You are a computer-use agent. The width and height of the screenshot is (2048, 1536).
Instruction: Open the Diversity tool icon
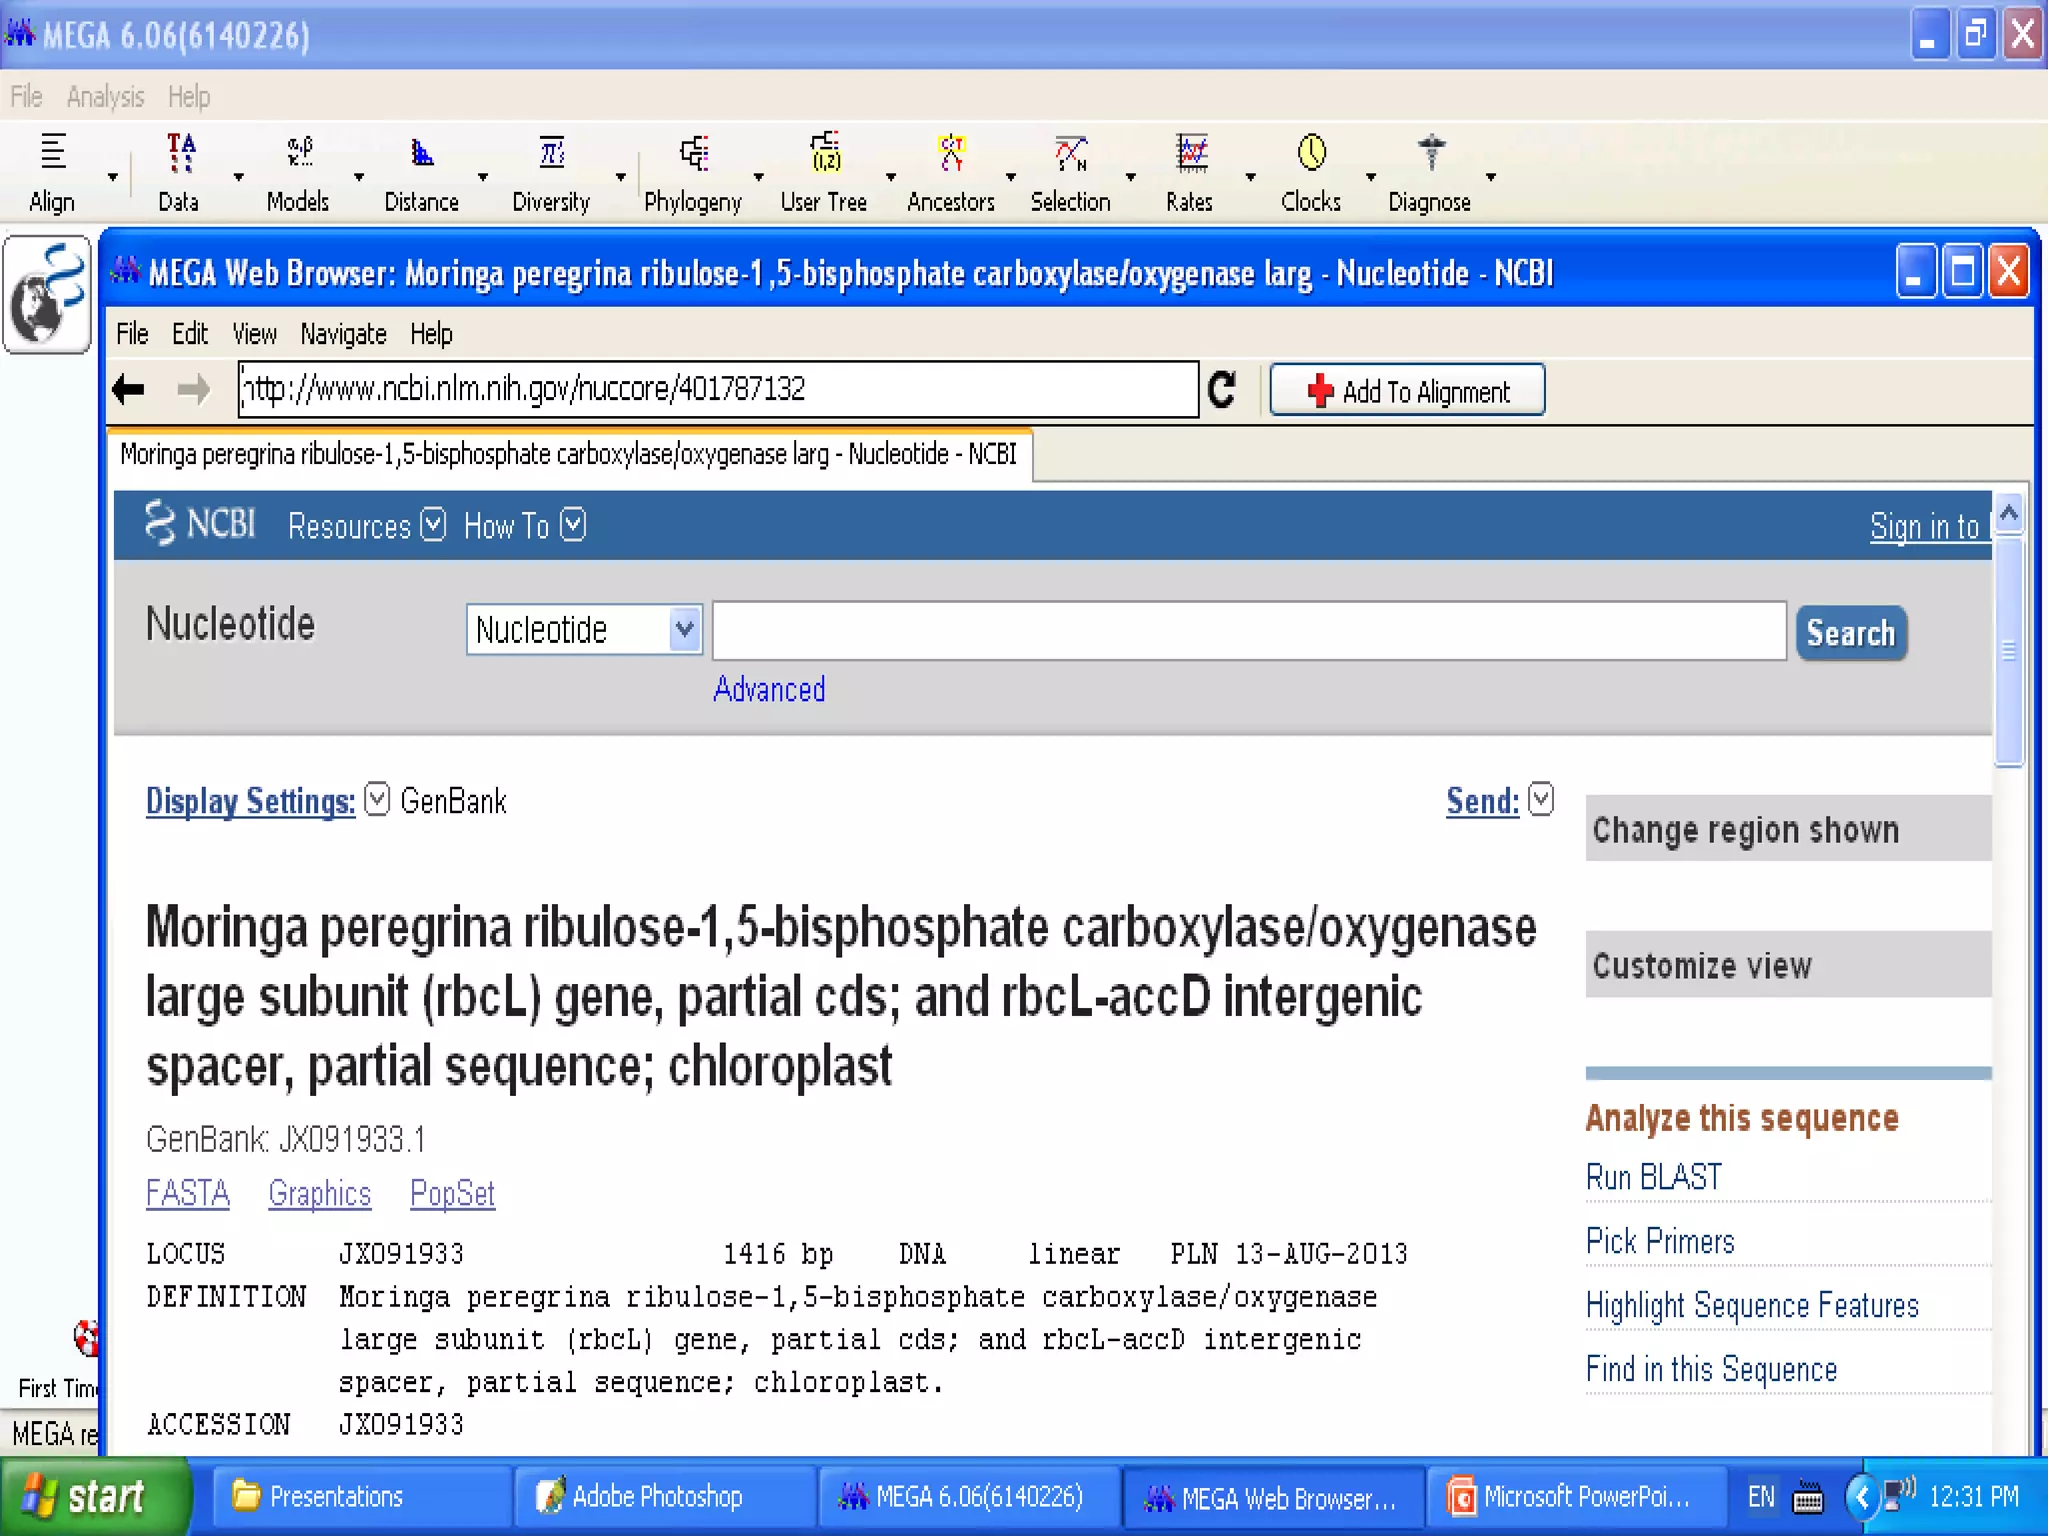point(551,173)
